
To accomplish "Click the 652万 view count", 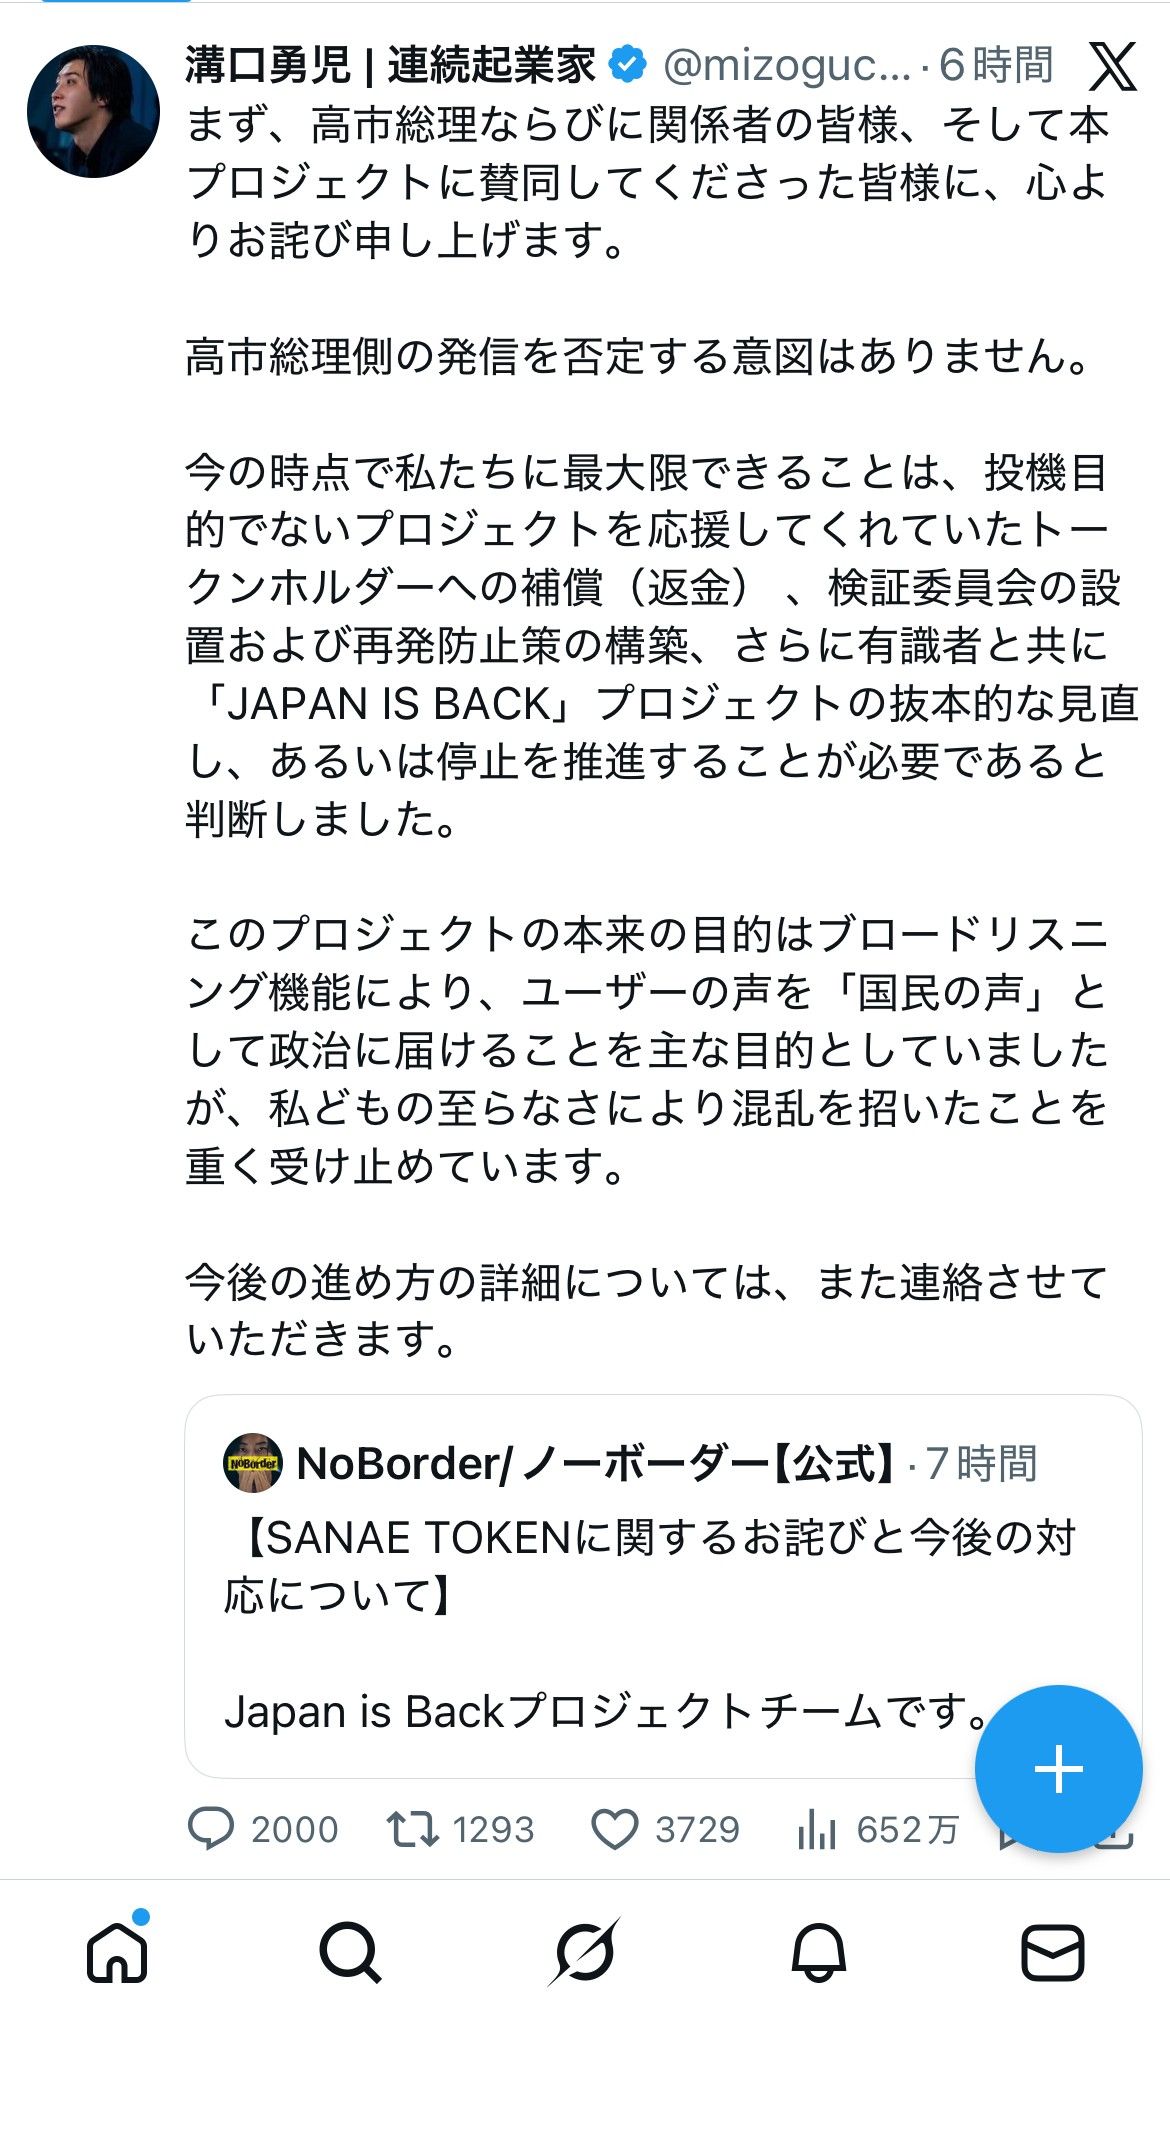I will click(902, 1830).
